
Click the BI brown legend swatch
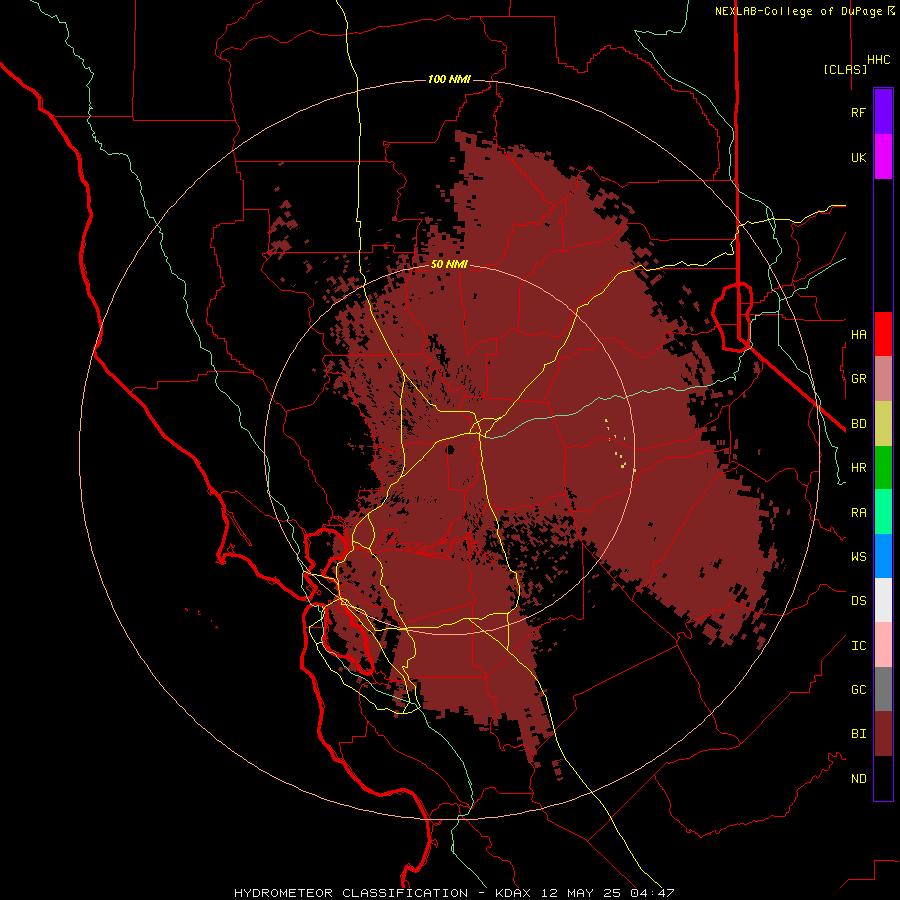[x=883, y=734]
